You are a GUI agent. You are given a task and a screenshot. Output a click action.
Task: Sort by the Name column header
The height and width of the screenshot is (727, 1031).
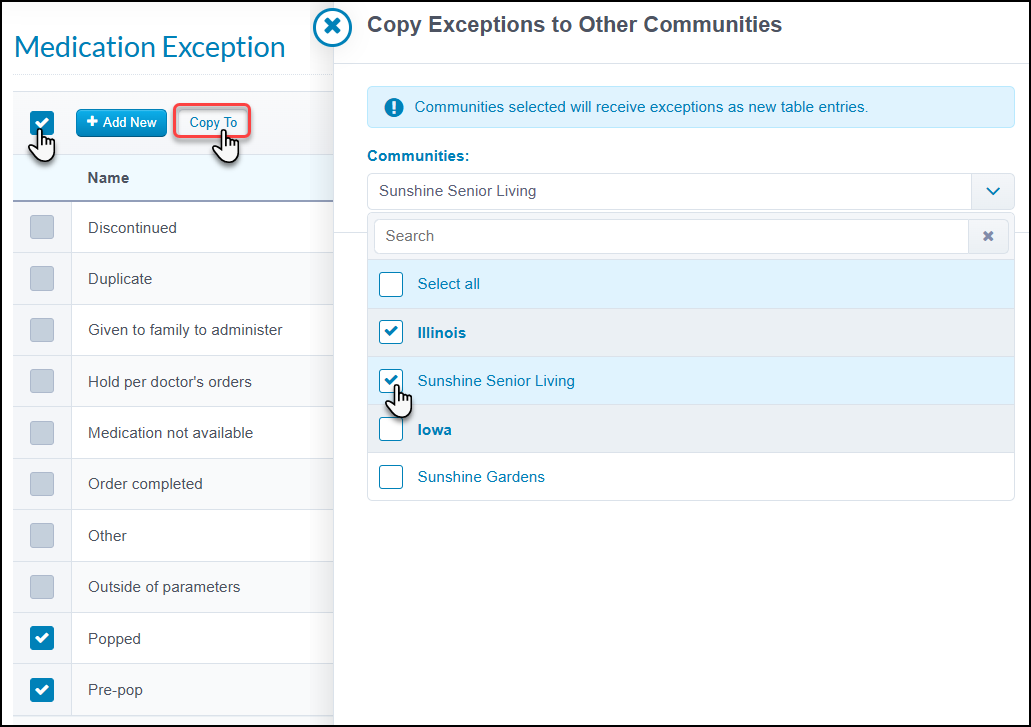click(x=108, y=178)
